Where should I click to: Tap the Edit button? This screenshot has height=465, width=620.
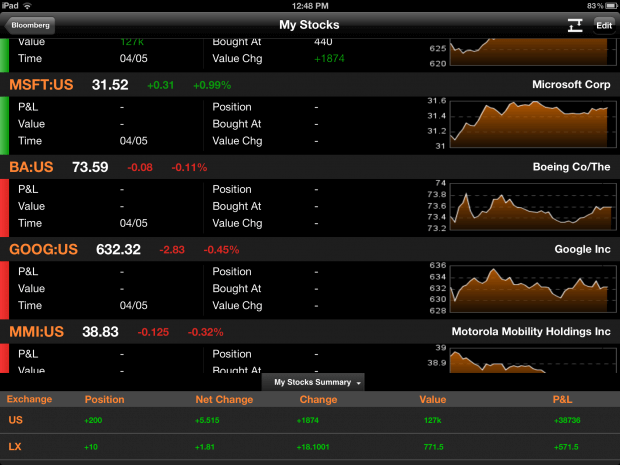pyautogui.click(x=604, y=25)
